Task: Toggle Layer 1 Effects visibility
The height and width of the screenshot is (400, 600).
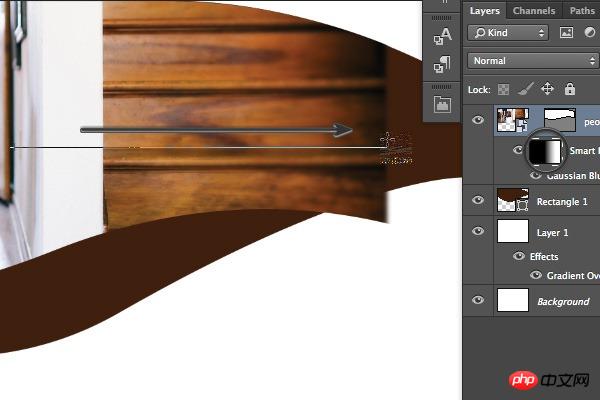Action: pos(518,256)
